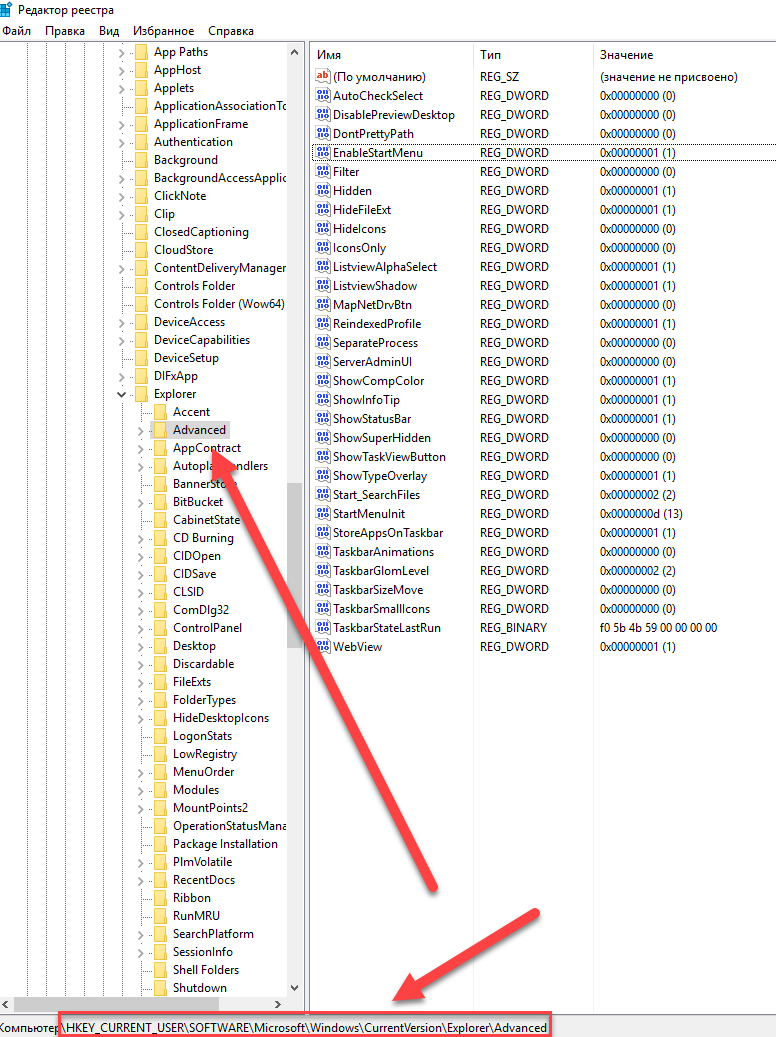The height and width of the screenshot is (1037, 776).
Task: Expand the FileExts key node
Action: click(x=140, y=682)
